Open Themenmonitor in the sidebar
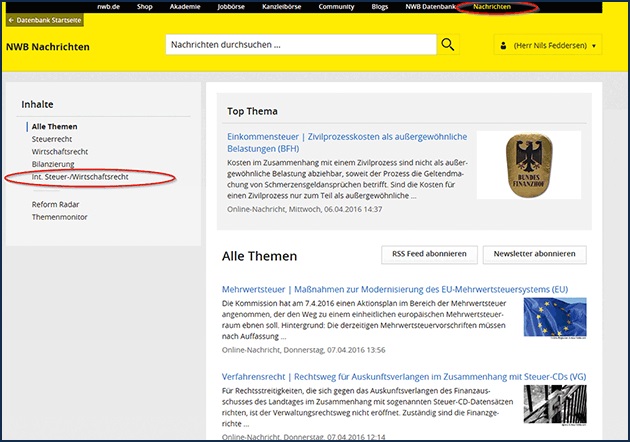 coord(60,216)
